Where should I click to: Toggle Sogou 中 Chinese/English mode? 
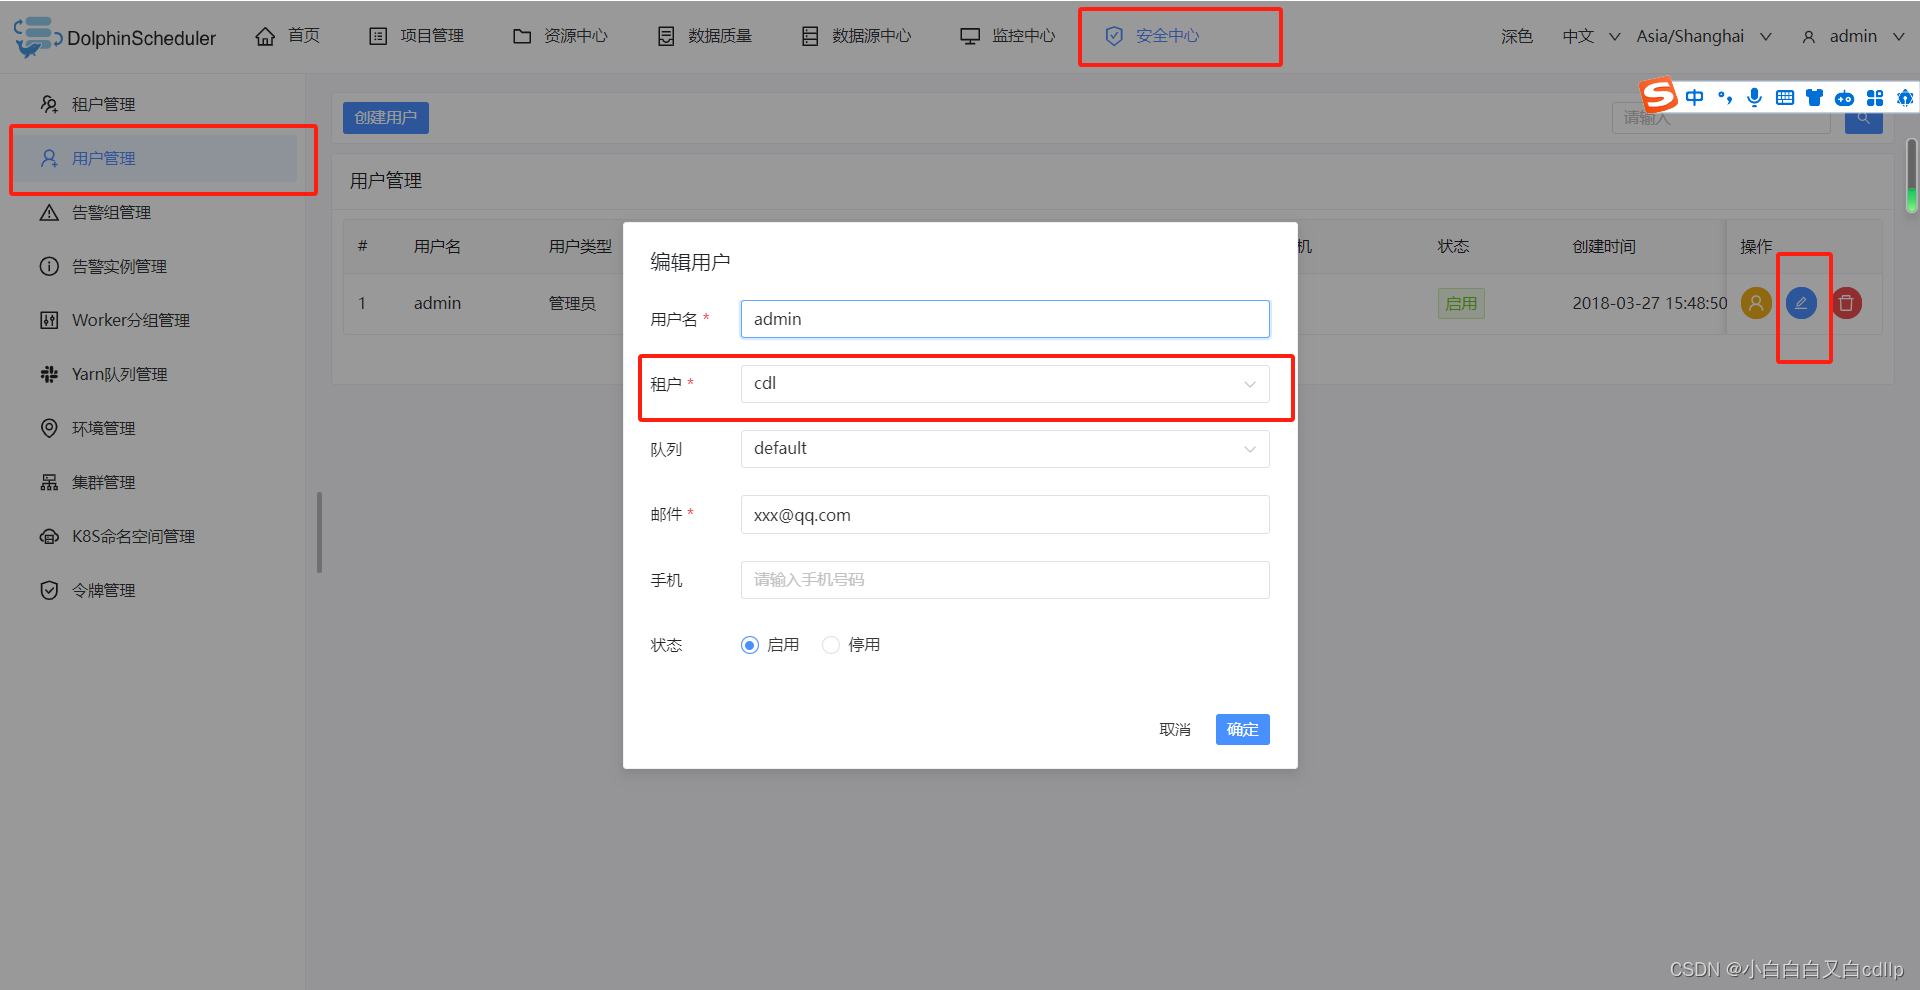click(x=1695, y=97)
